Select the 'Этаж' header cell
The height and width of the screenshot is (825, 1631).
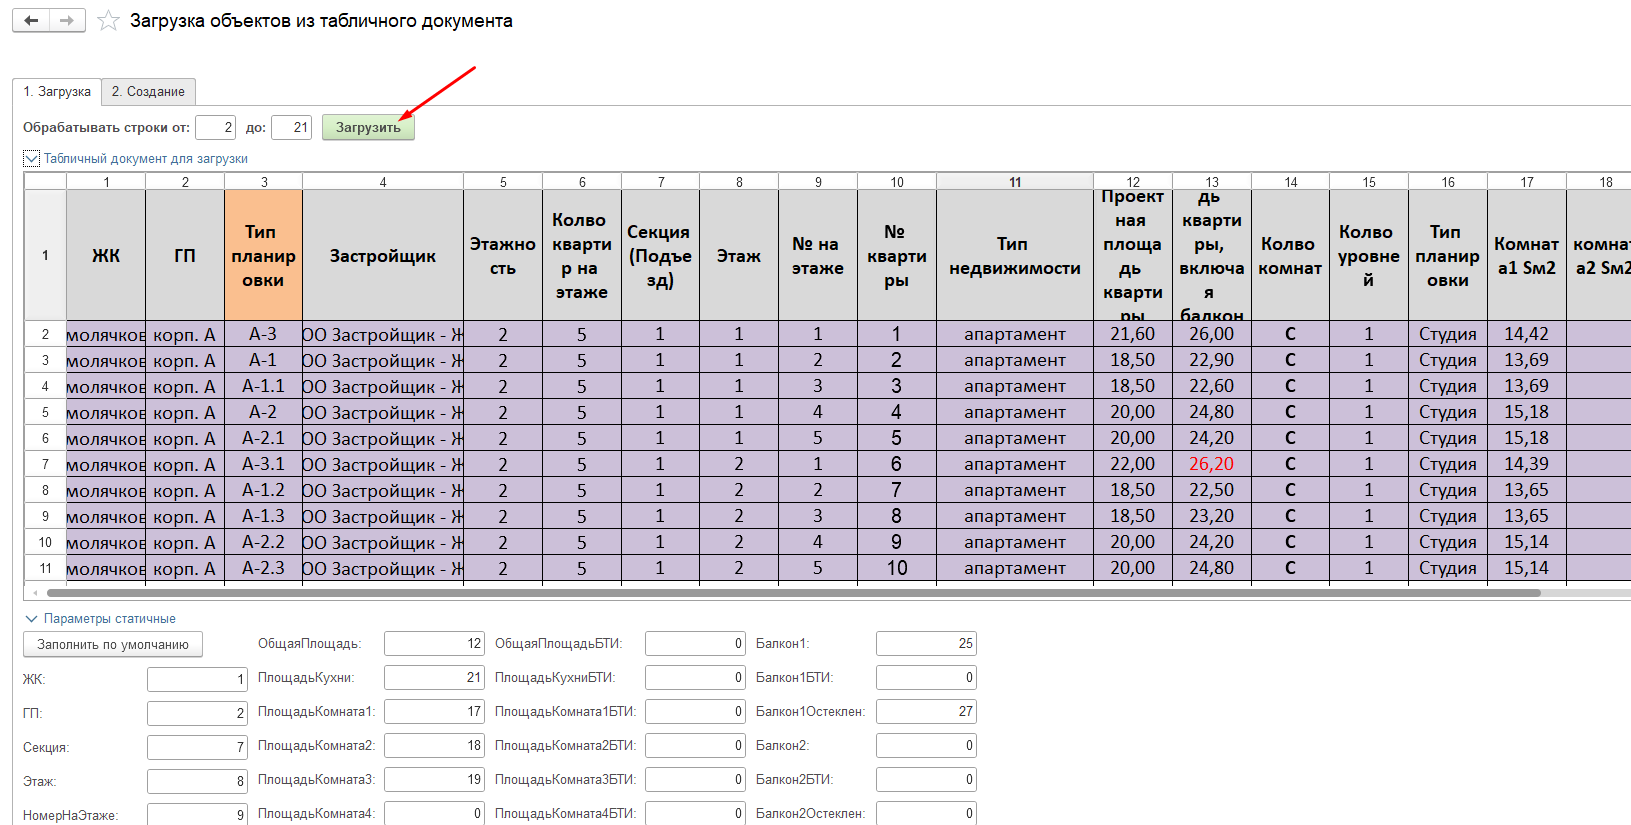click(x=739, y=255)
